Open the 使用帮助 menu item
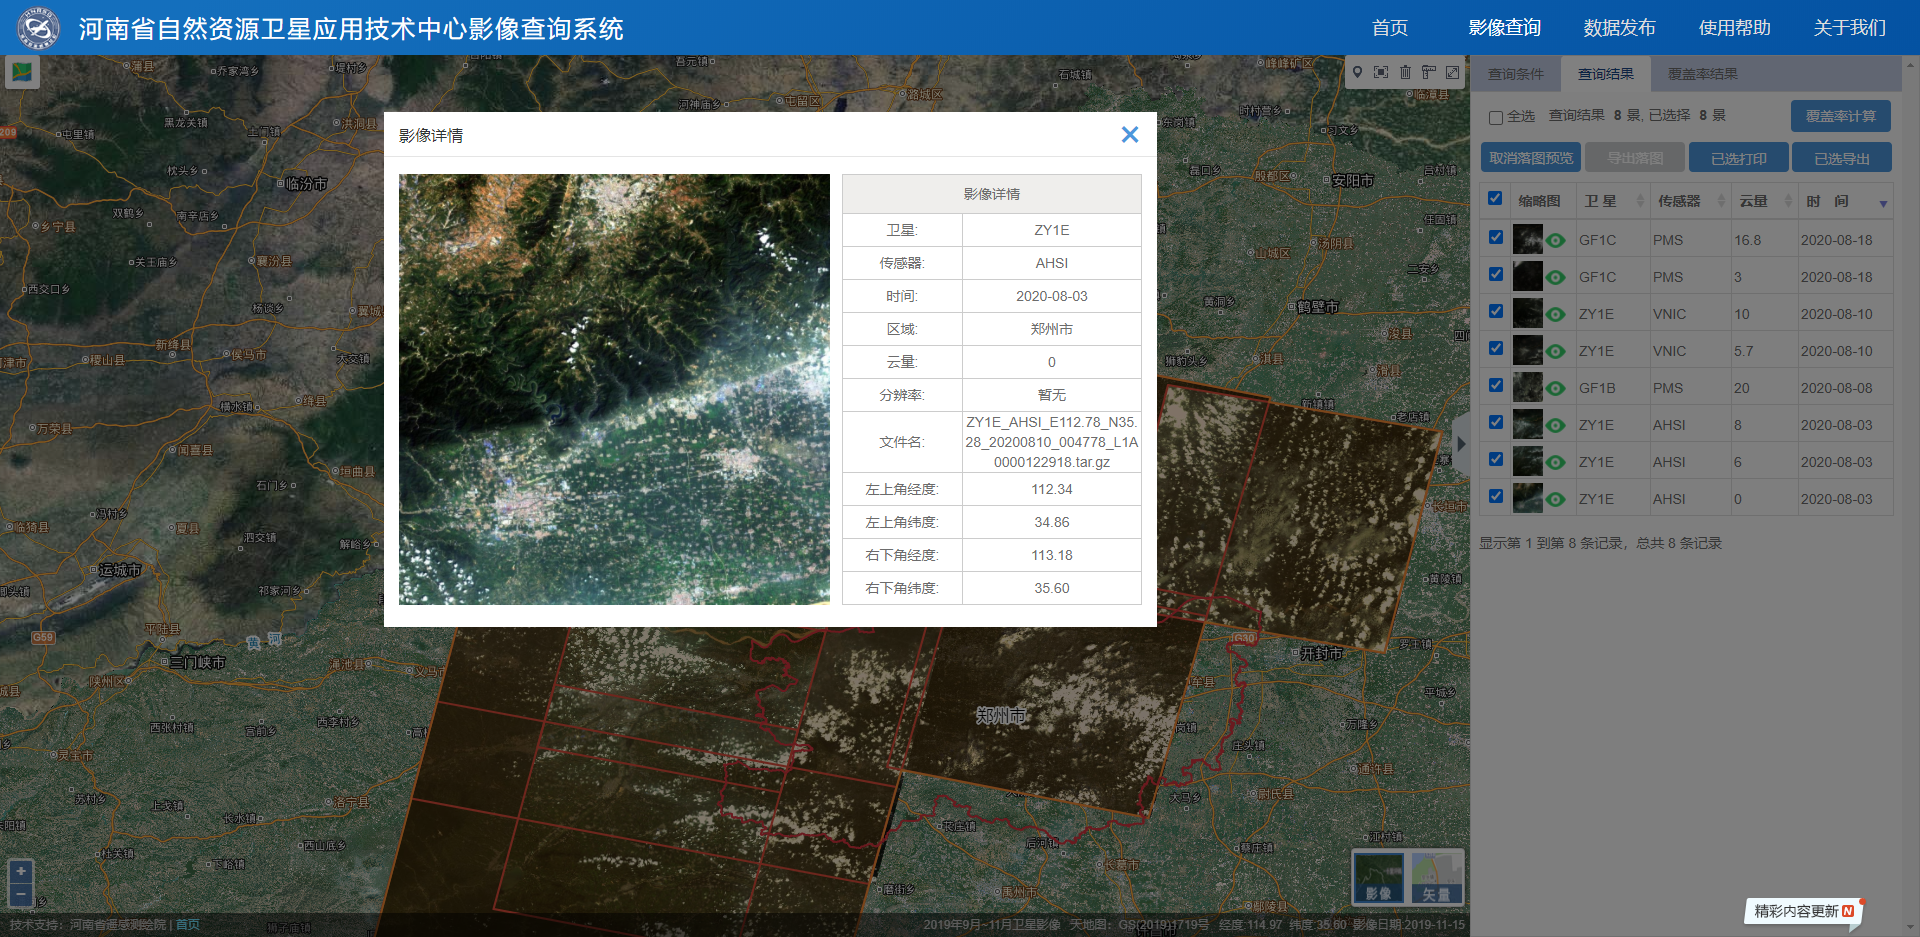 1735,28
